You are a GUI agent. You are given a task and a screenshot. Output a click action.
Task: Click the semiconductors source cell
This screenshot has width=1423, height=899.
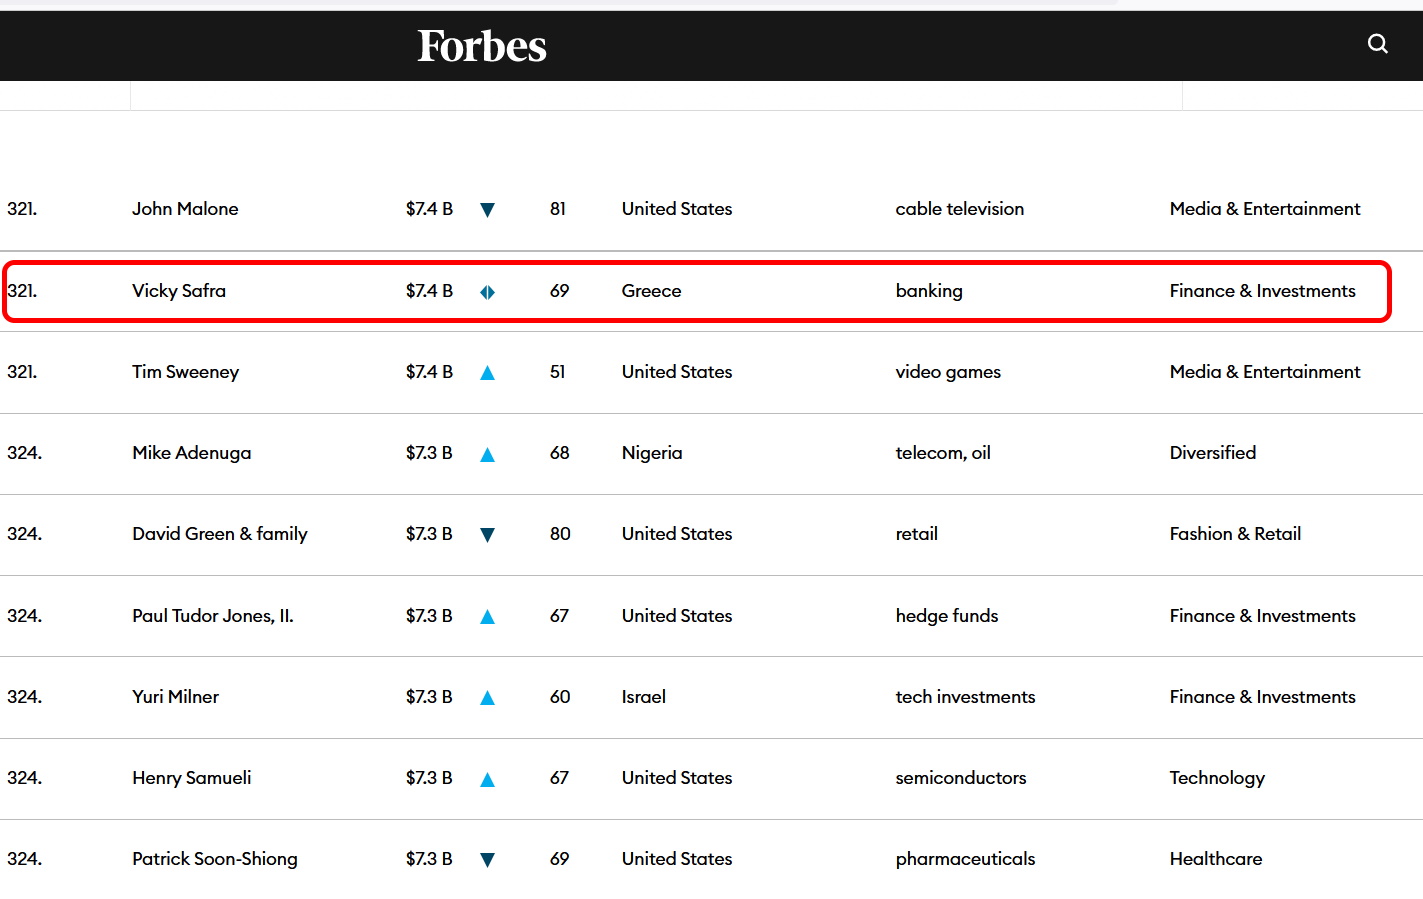[961, 778]
